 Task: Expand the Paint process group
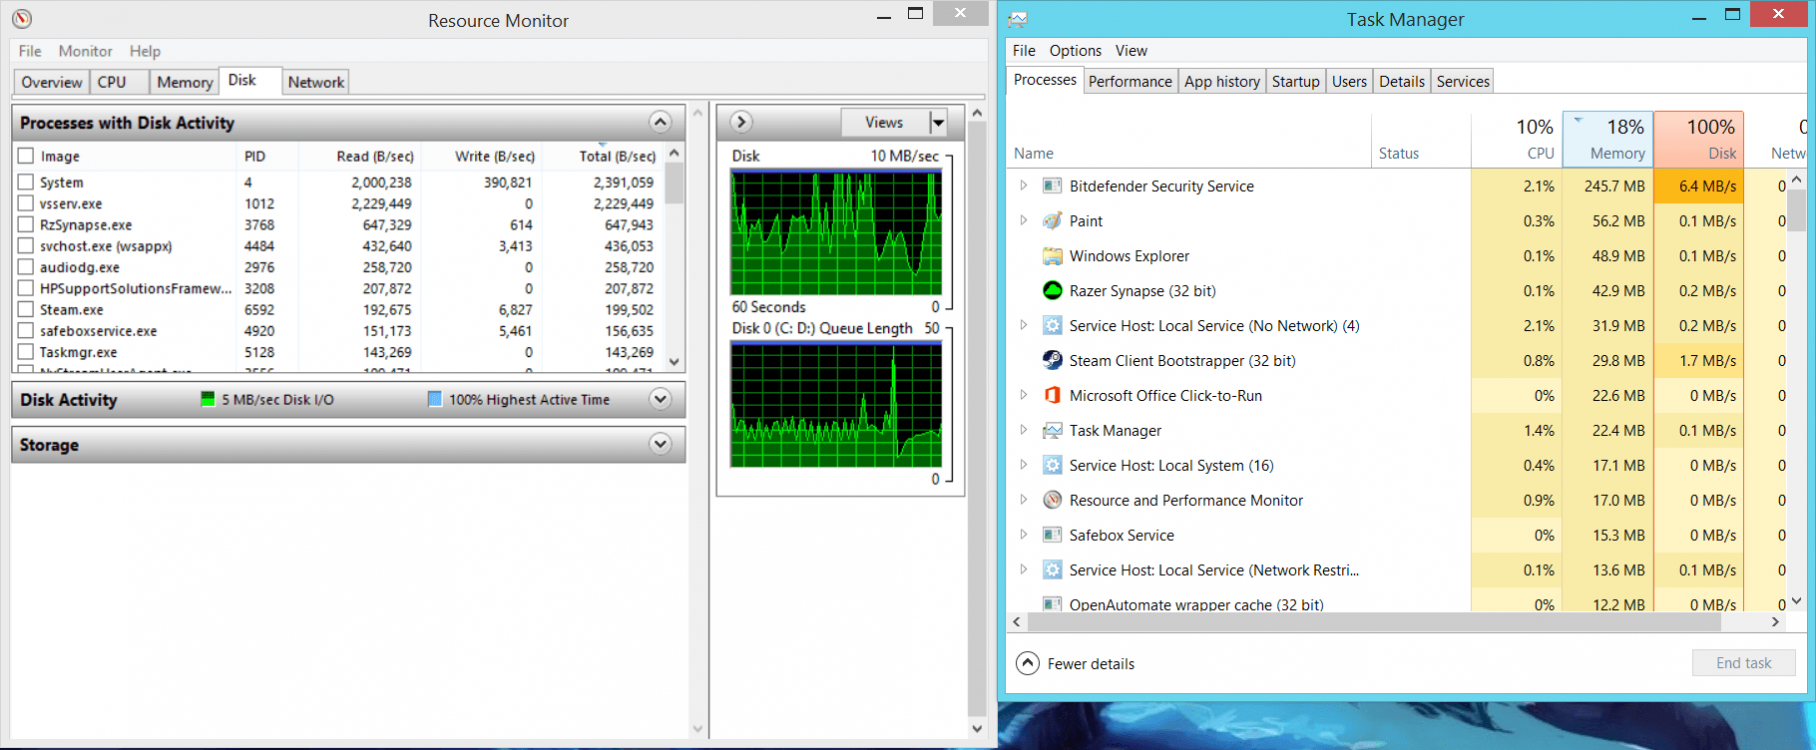click(1023, 221)
